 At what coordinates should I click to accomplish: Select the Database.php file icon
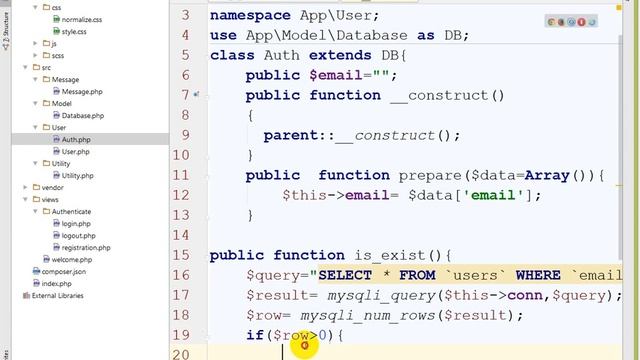(x=56, y=115)
